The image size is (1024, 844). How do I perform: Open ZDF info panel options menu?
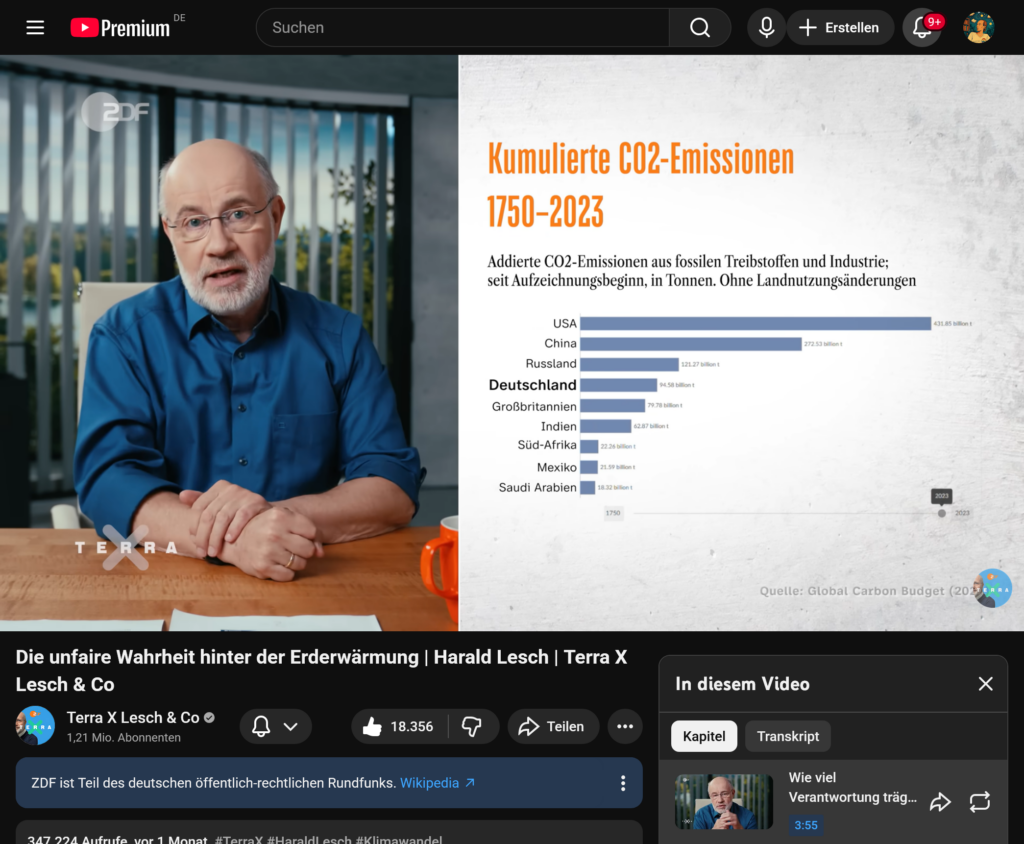tap(622, 783)
